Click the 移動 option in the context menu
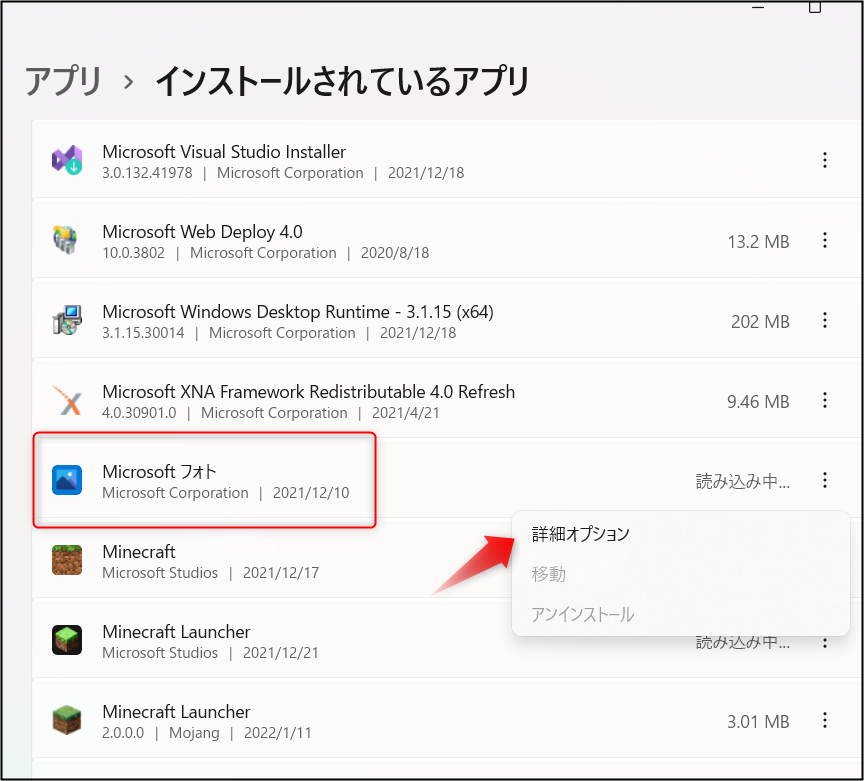This screenshot has width=864, height=781. pos(548,575)
